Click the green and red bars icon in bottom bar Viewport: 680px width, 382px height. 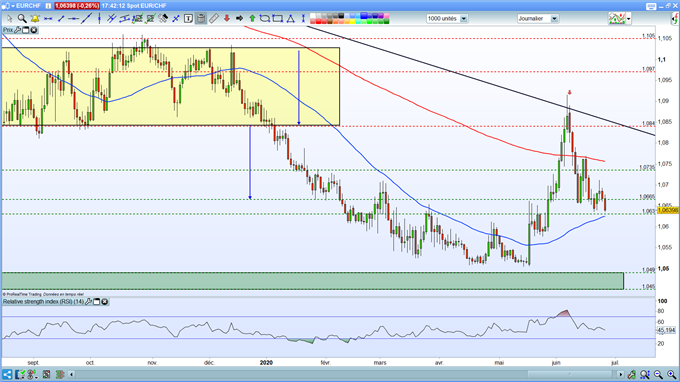pyautogui.click(x=60, y=374)
